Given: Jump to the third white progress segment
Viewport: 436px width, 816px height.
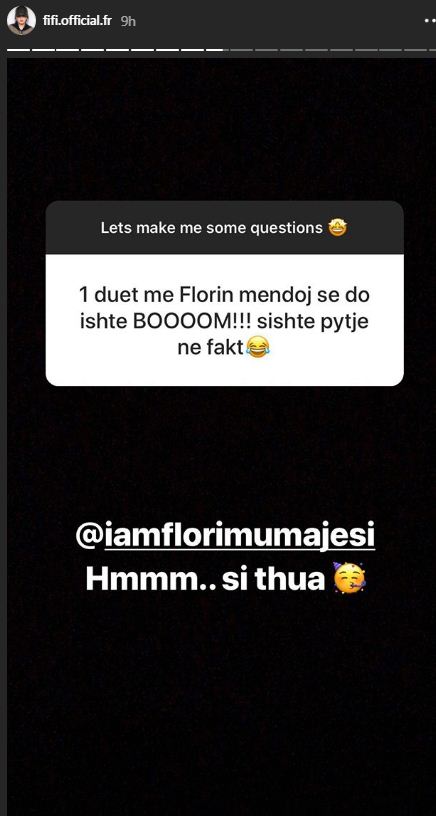Looking at the screenshot, I should (x=69, y=49).
